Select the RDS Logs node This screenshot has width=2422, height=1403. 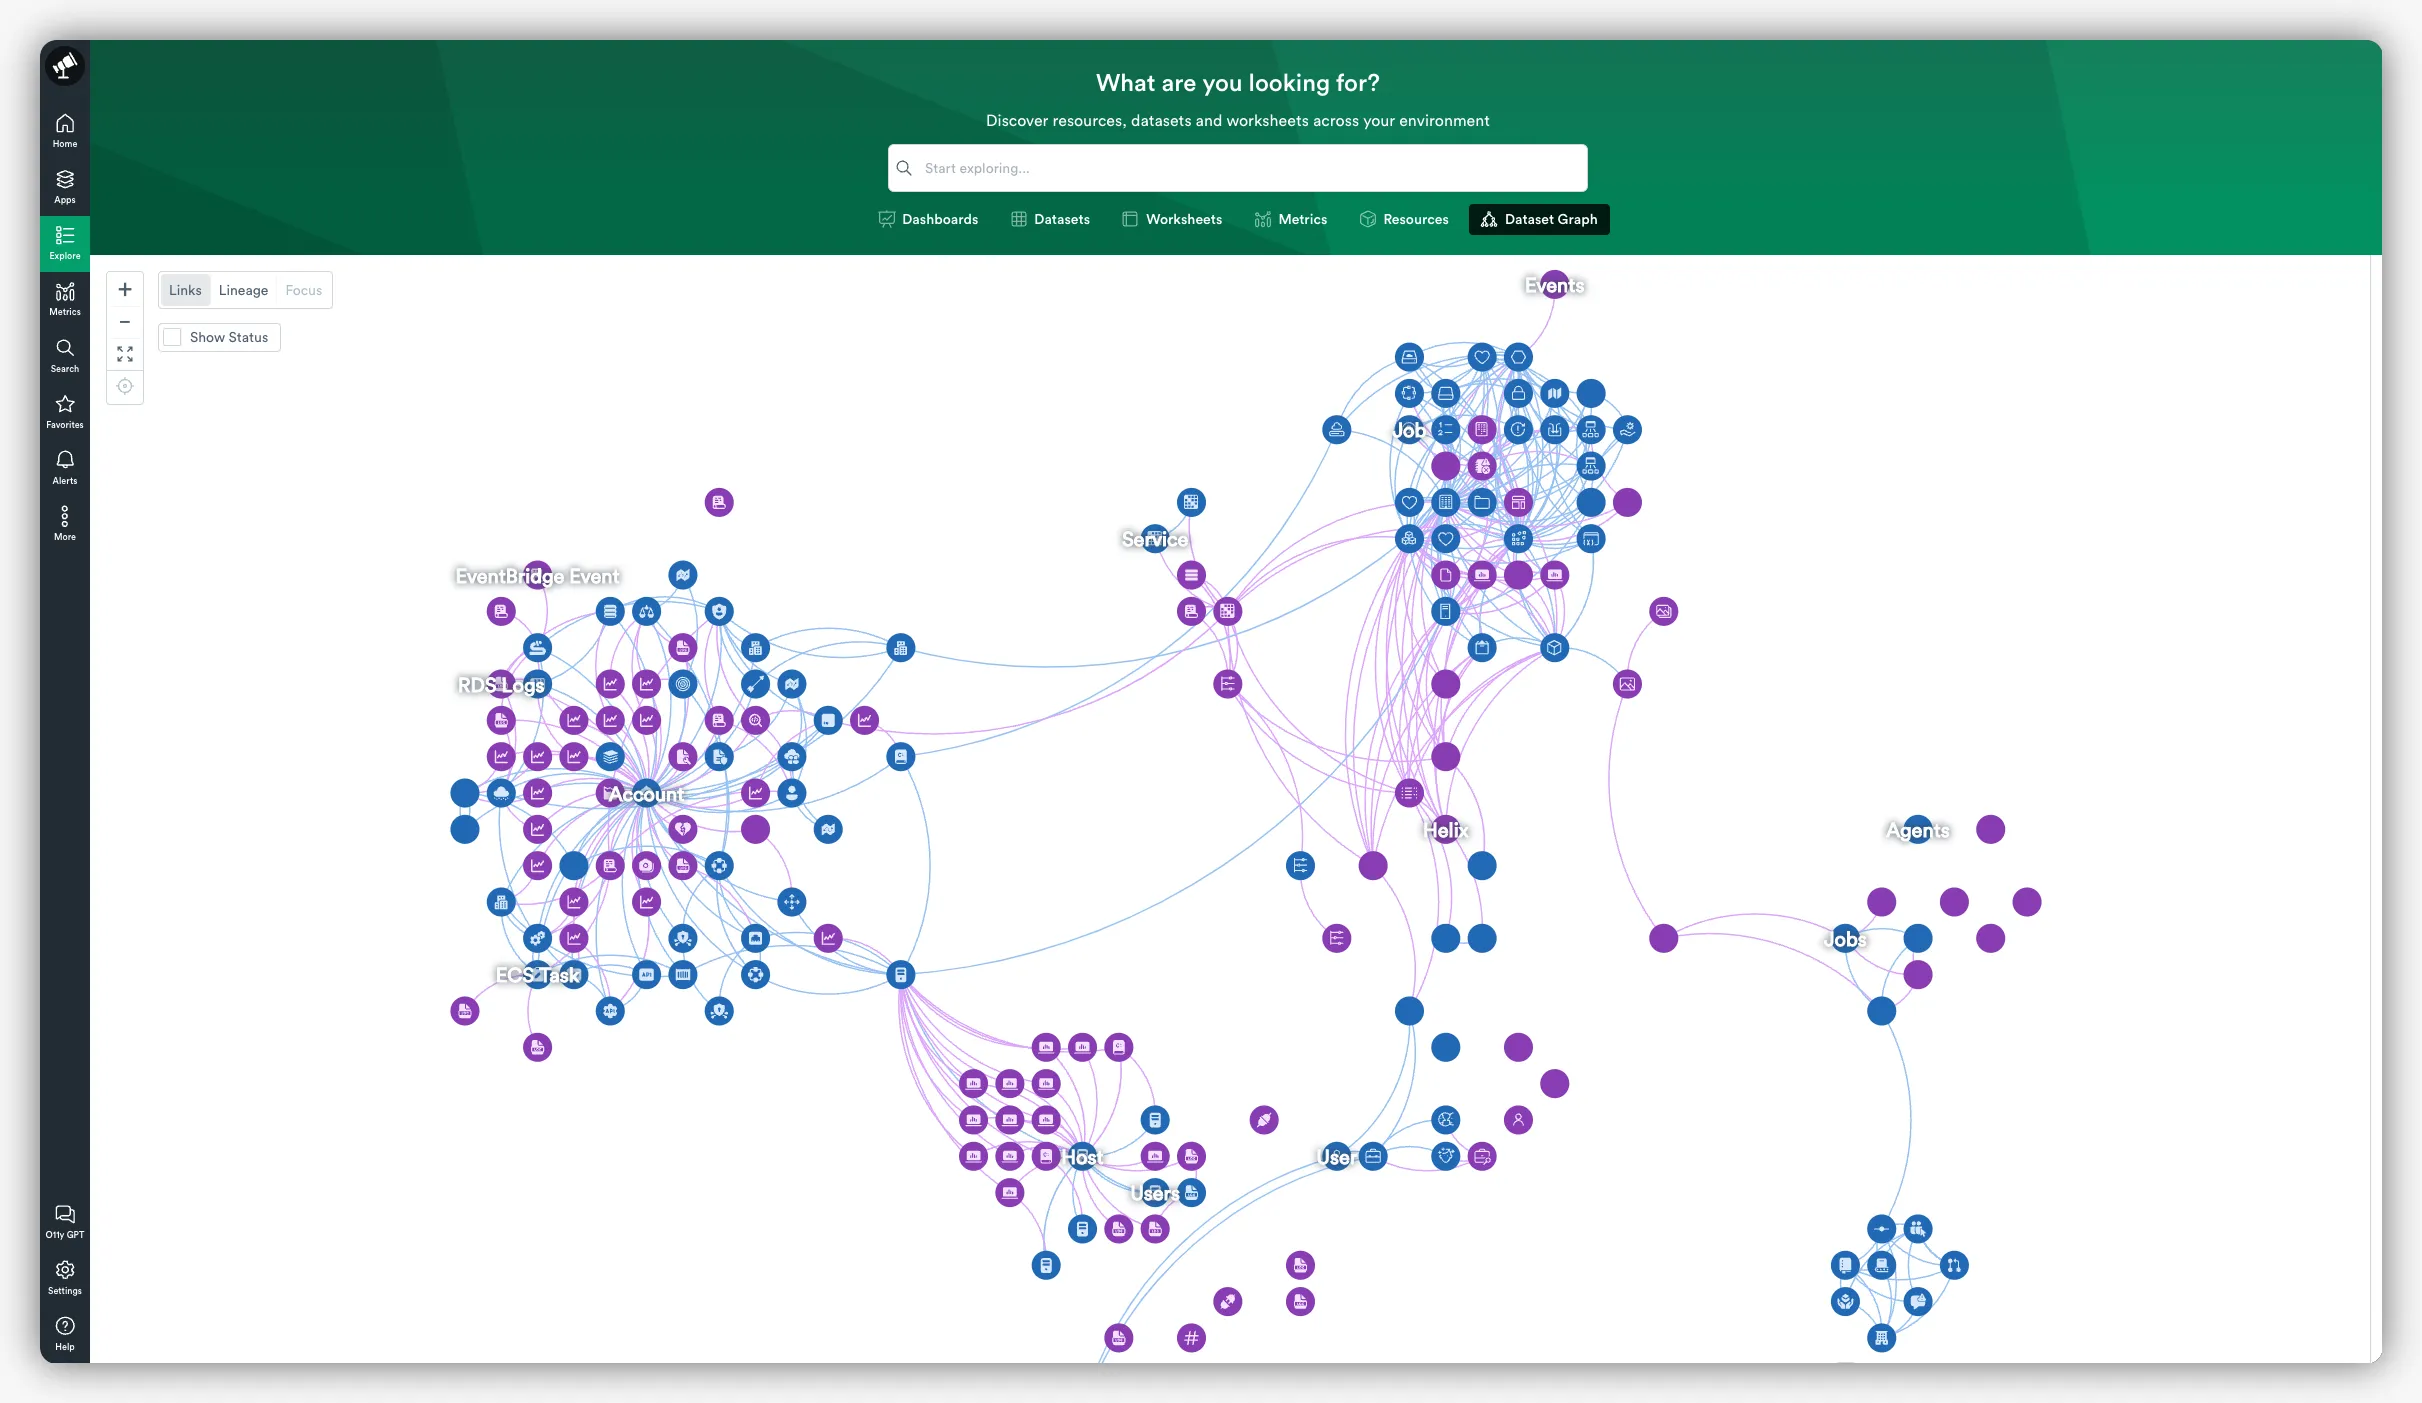point(501,685)
